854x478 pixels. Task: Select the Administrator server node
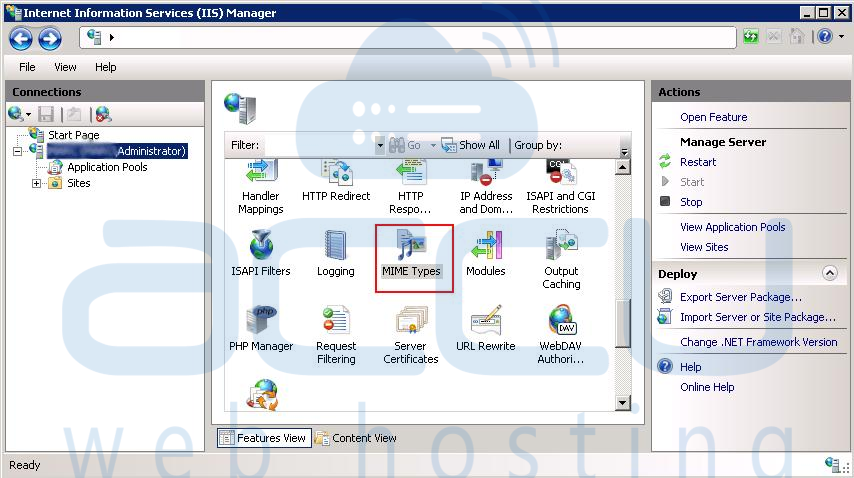pyautogui.click(x=117, y=151)
